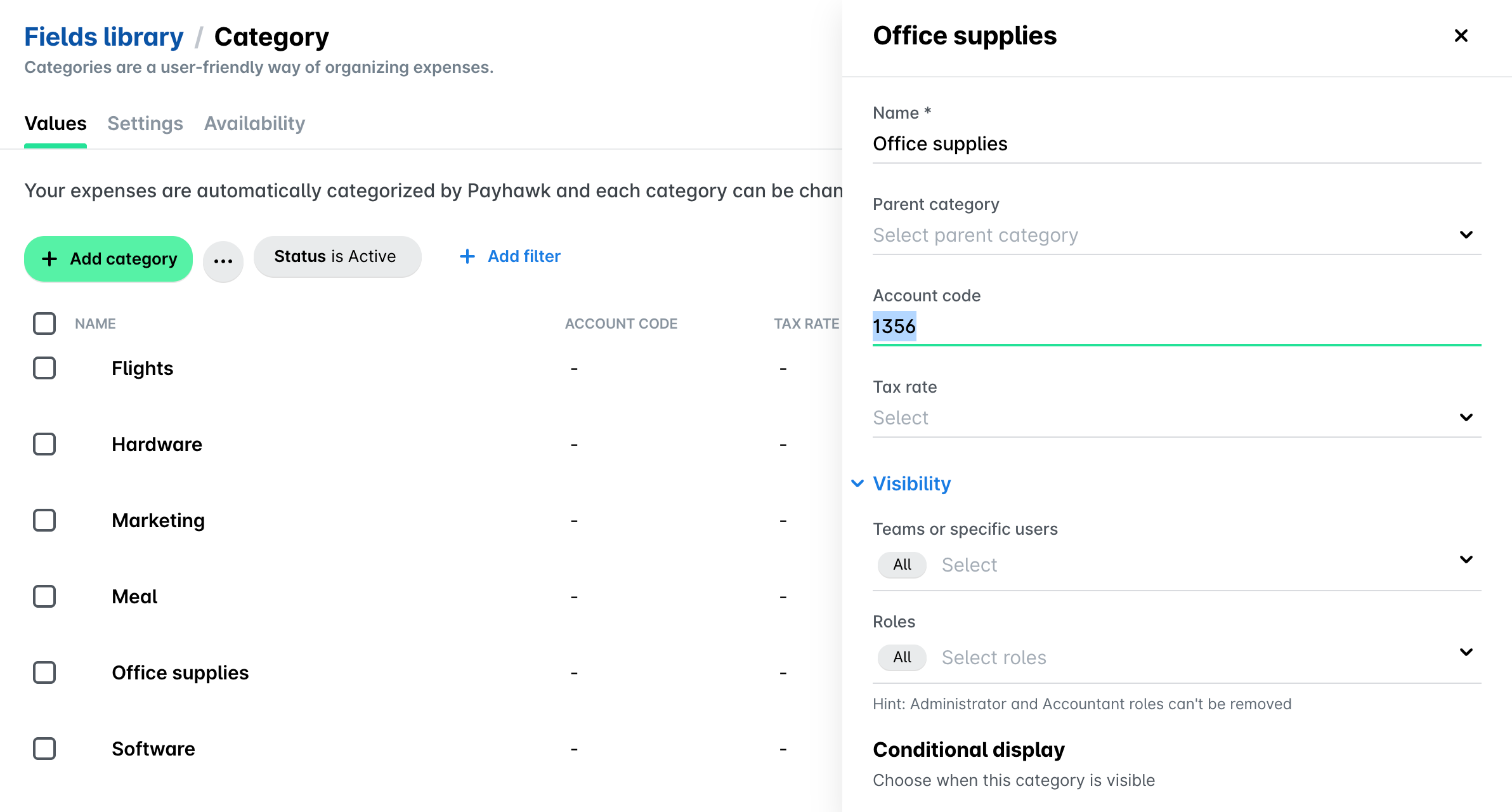Switch to the Settings tab

pos(145,123)
